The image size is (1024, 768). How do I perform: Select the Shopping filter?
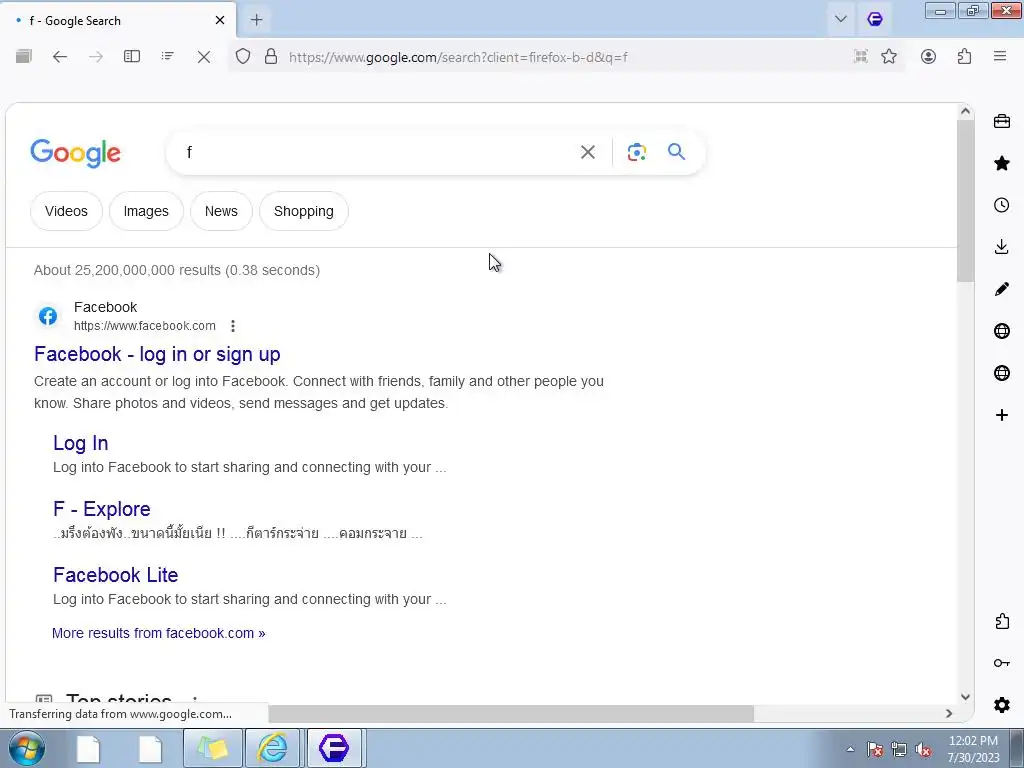(x=304, y=211)
